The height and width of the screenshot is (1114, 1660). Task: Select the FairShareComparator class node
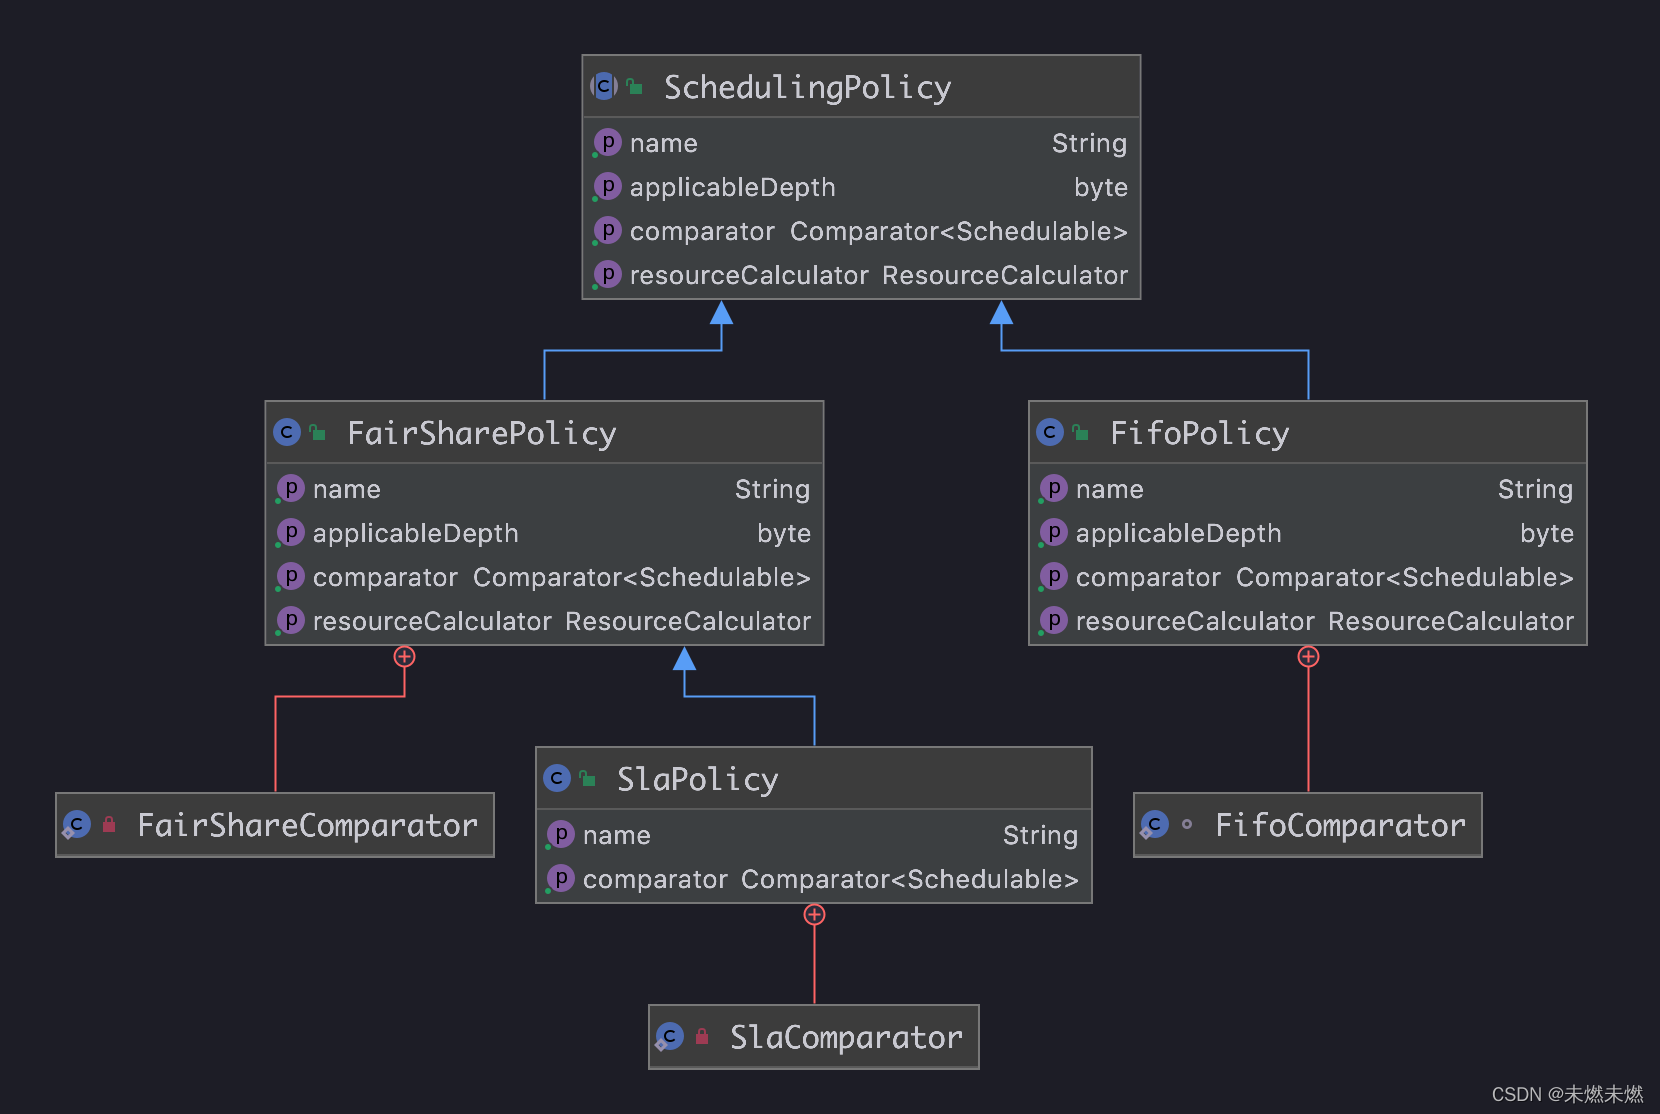coord(275,825)
